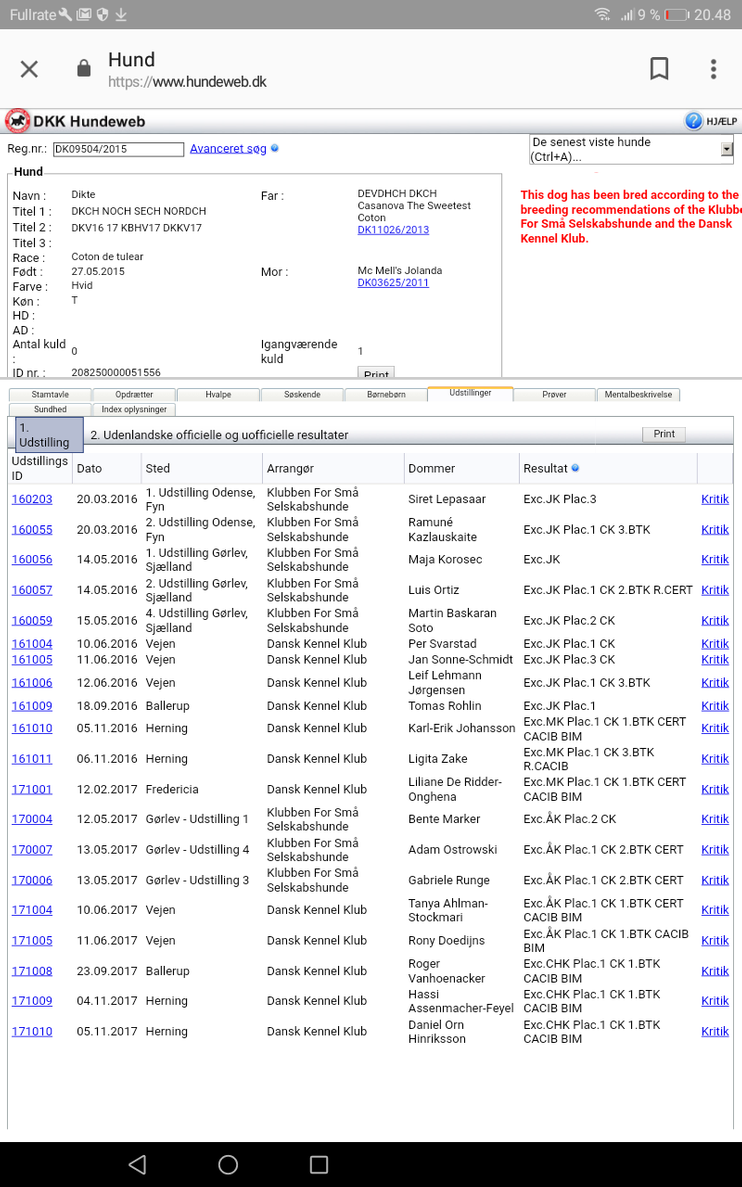The image size is (742, 1187).
Task: Click Print button in the exhibitions list
Action: (664, 434)
